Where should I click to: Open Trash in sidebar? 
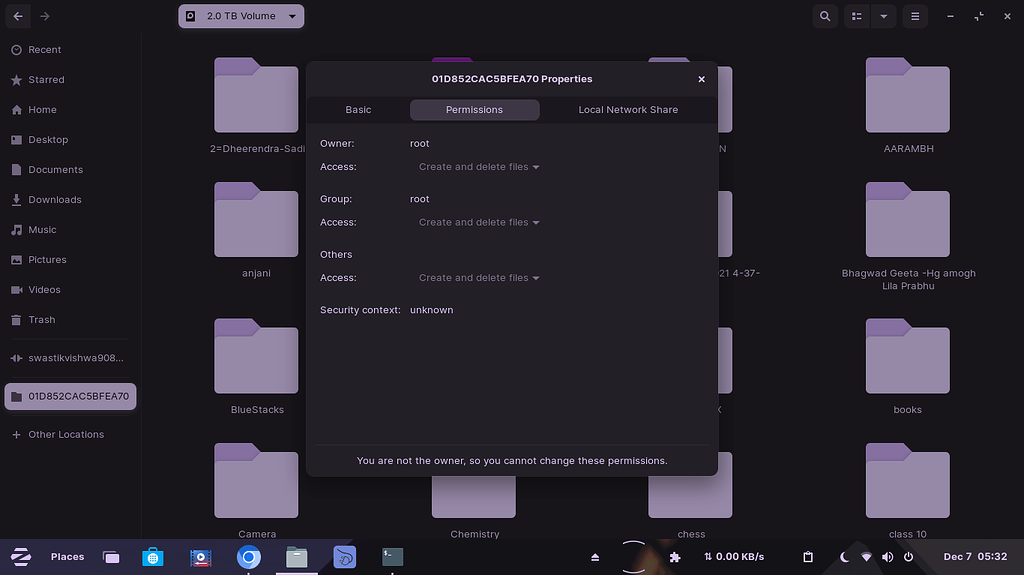70,320
